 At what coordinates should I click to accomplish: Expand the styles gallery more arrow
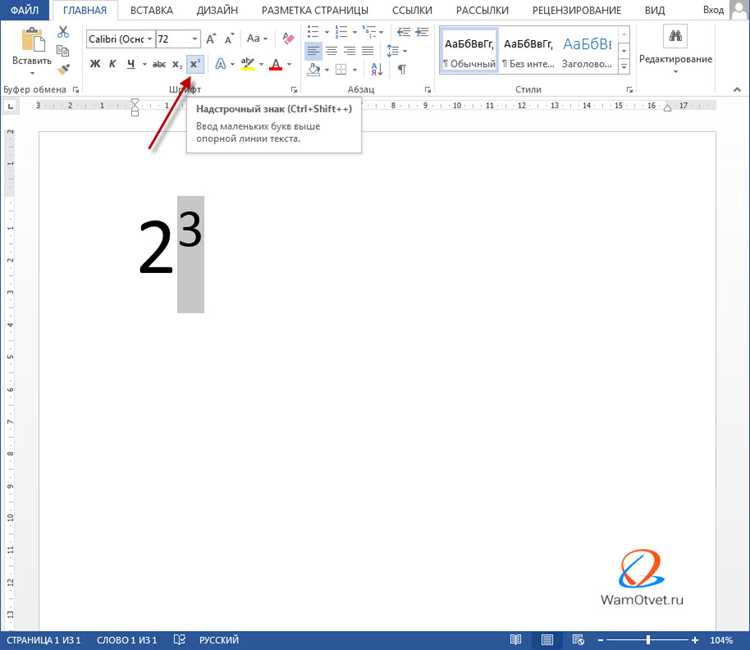coord(624,66)
